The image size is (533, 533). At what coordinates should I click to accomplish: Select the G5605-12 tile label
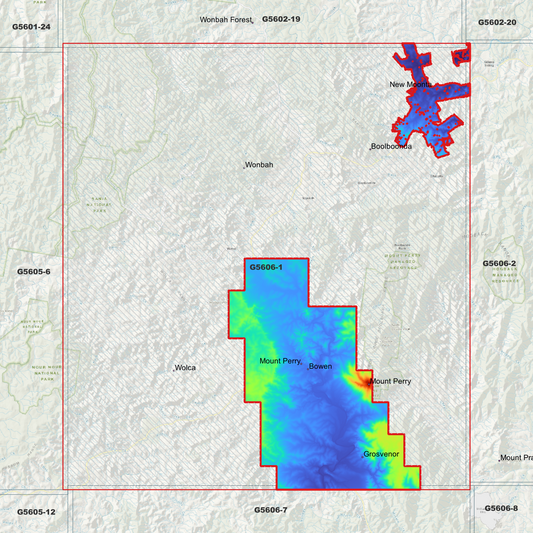click(36, 512)
